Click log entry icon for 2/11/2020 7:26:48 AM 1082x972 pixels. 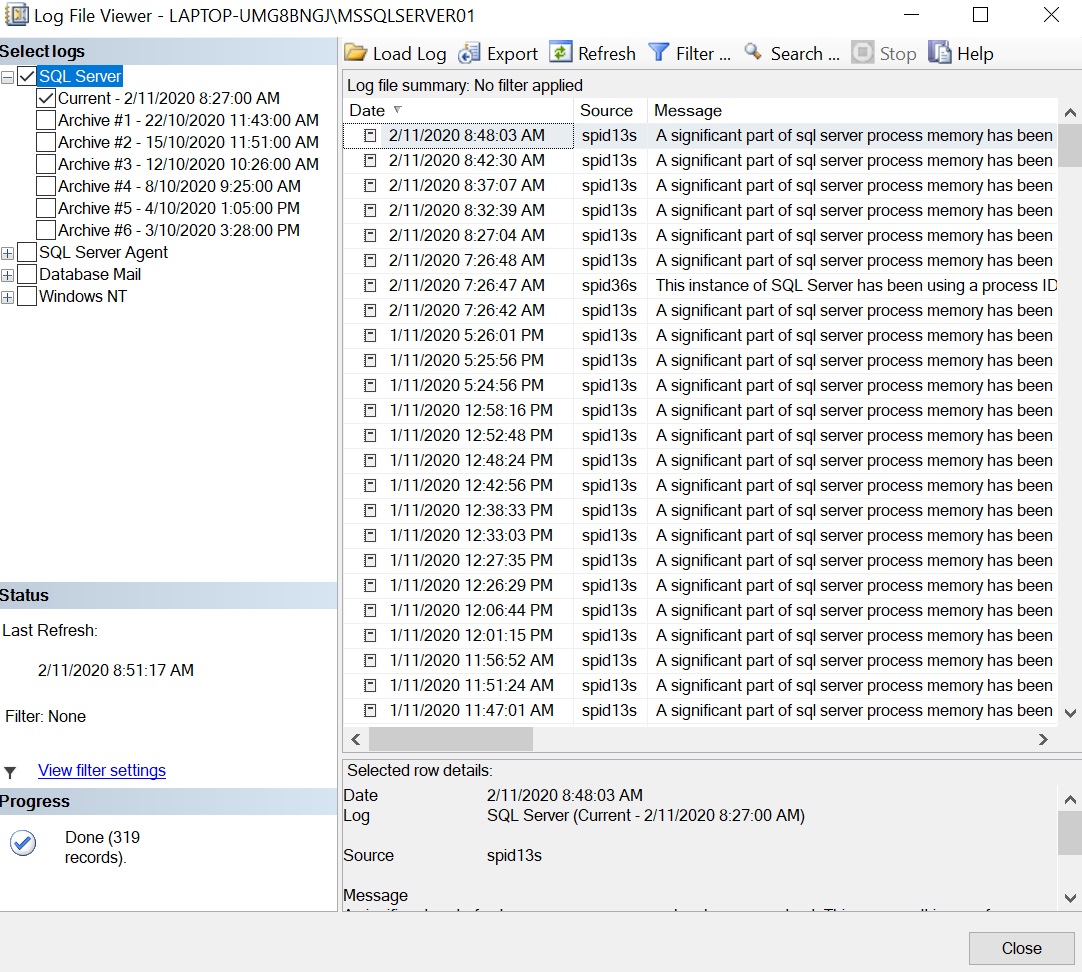371,261
